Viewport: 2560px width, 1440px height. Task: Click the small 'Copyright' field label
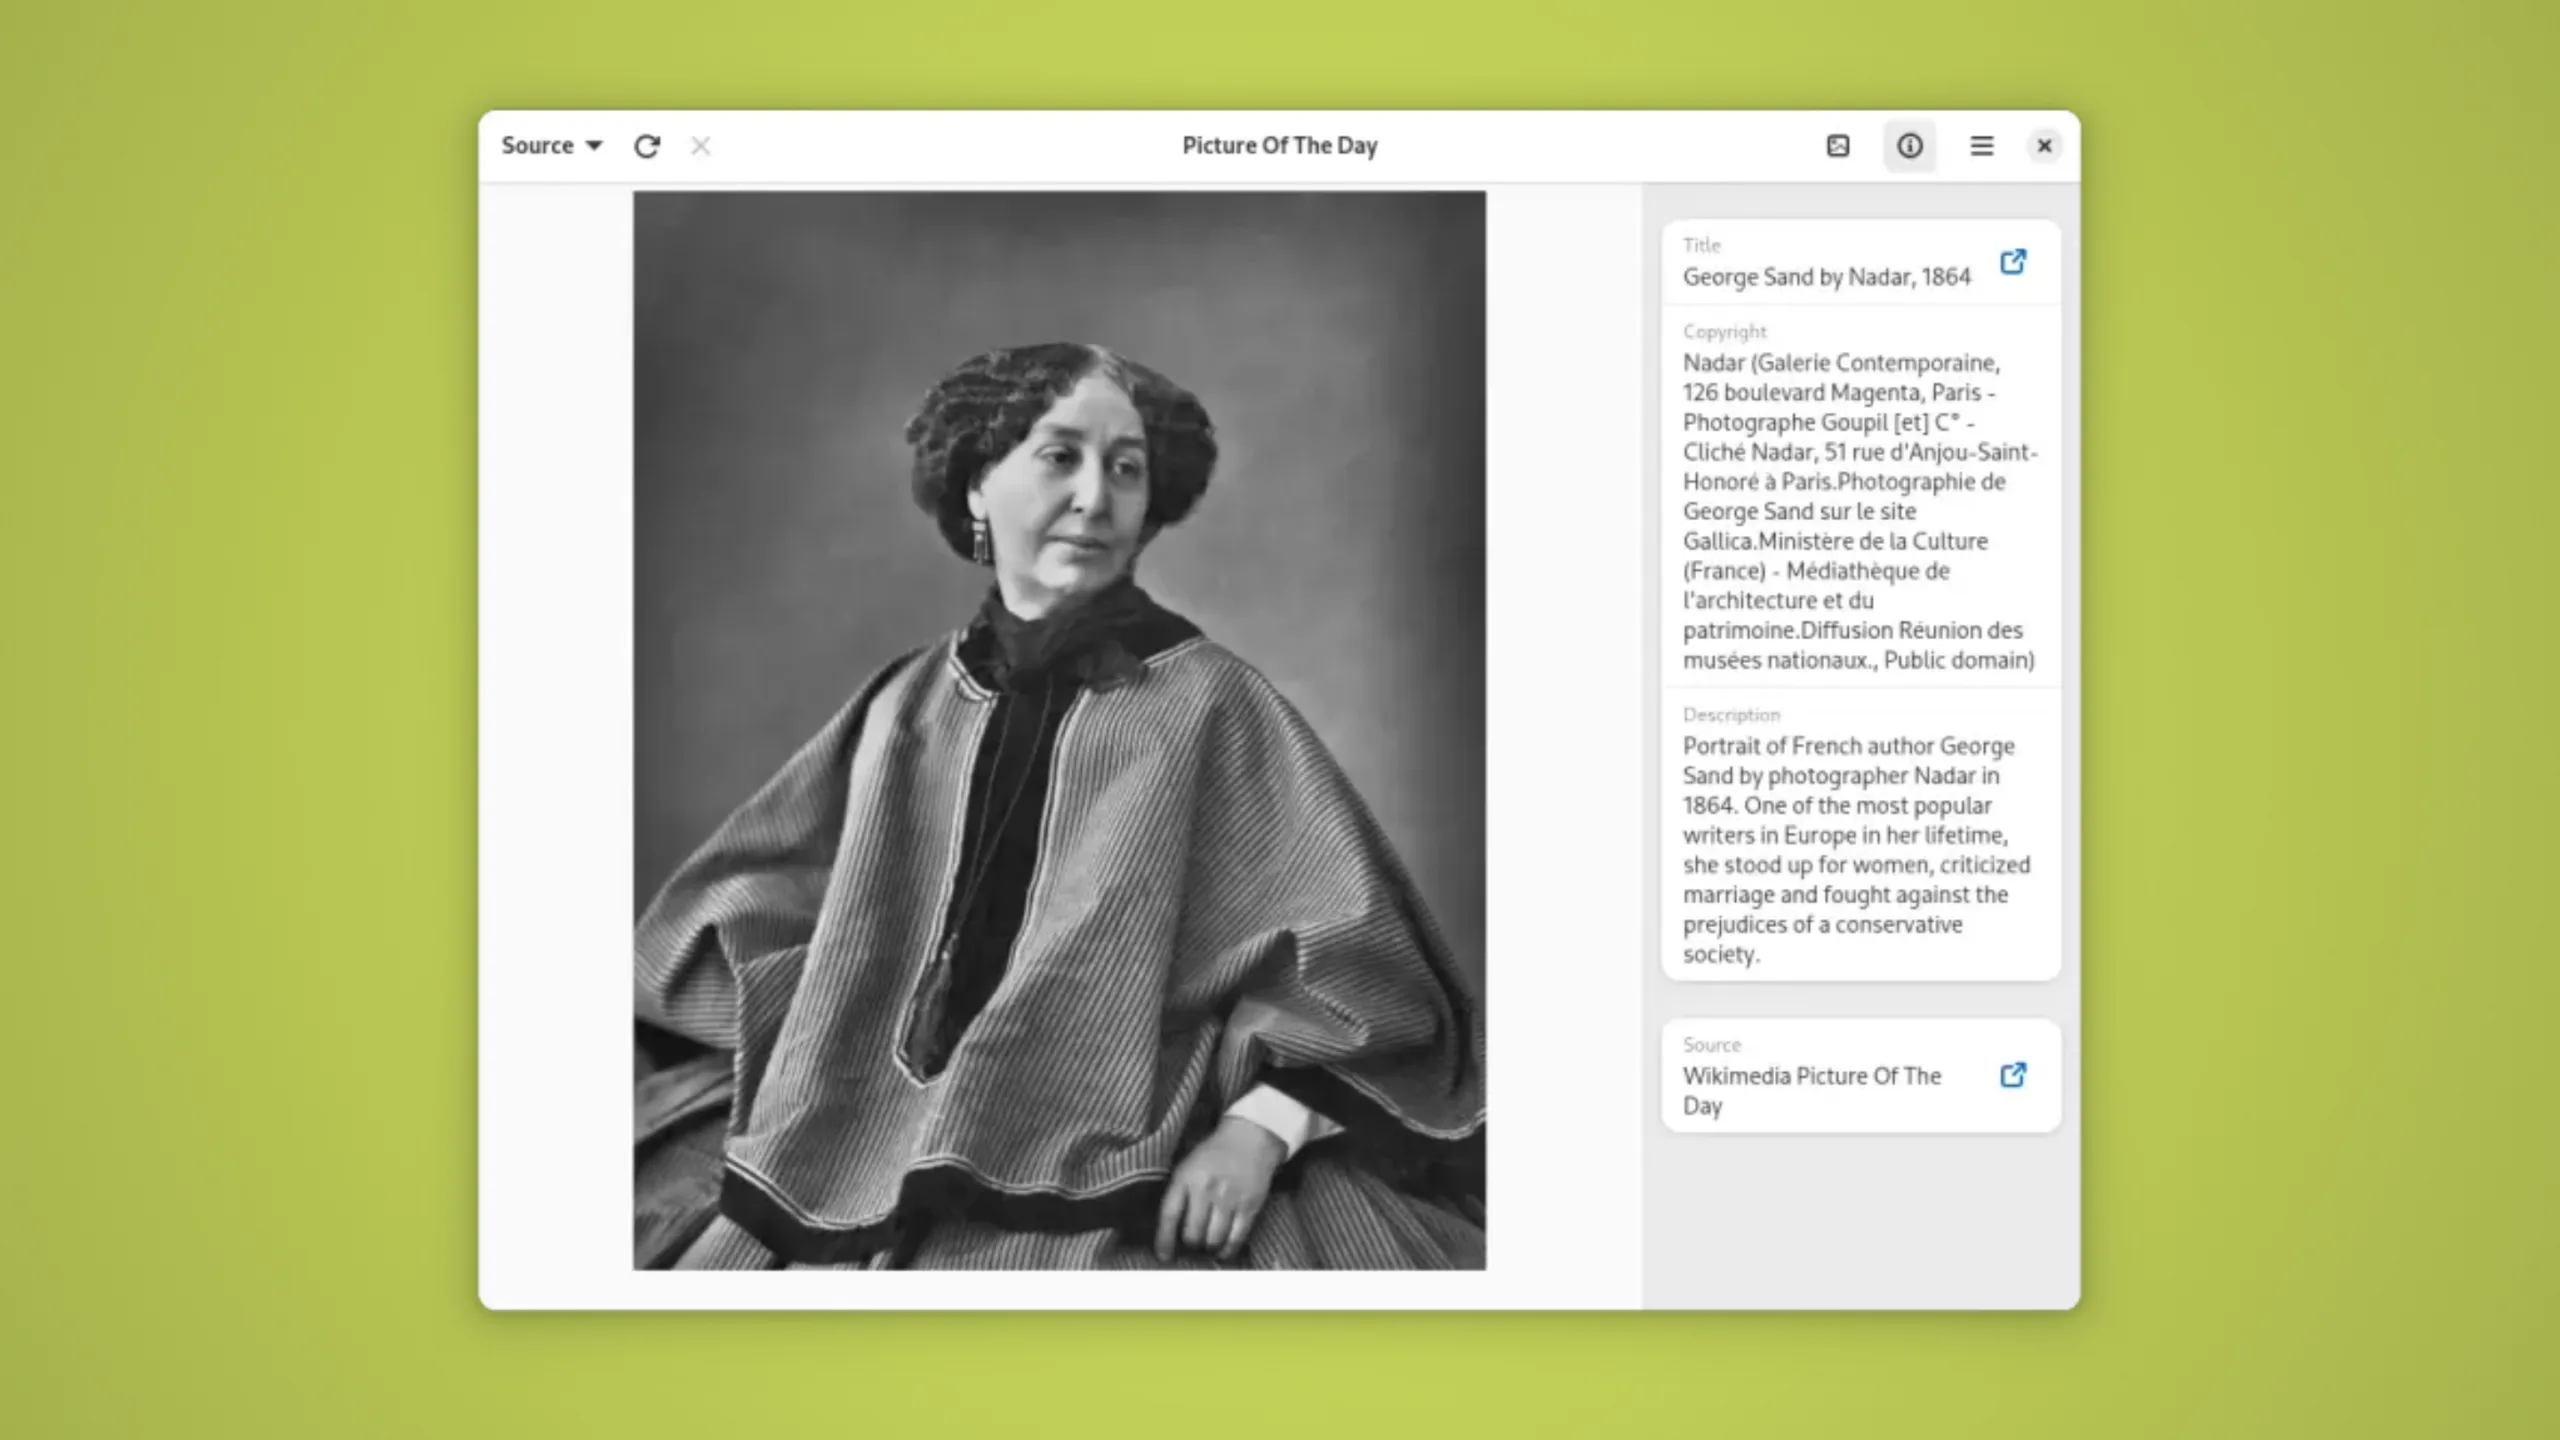(1724, 332)
